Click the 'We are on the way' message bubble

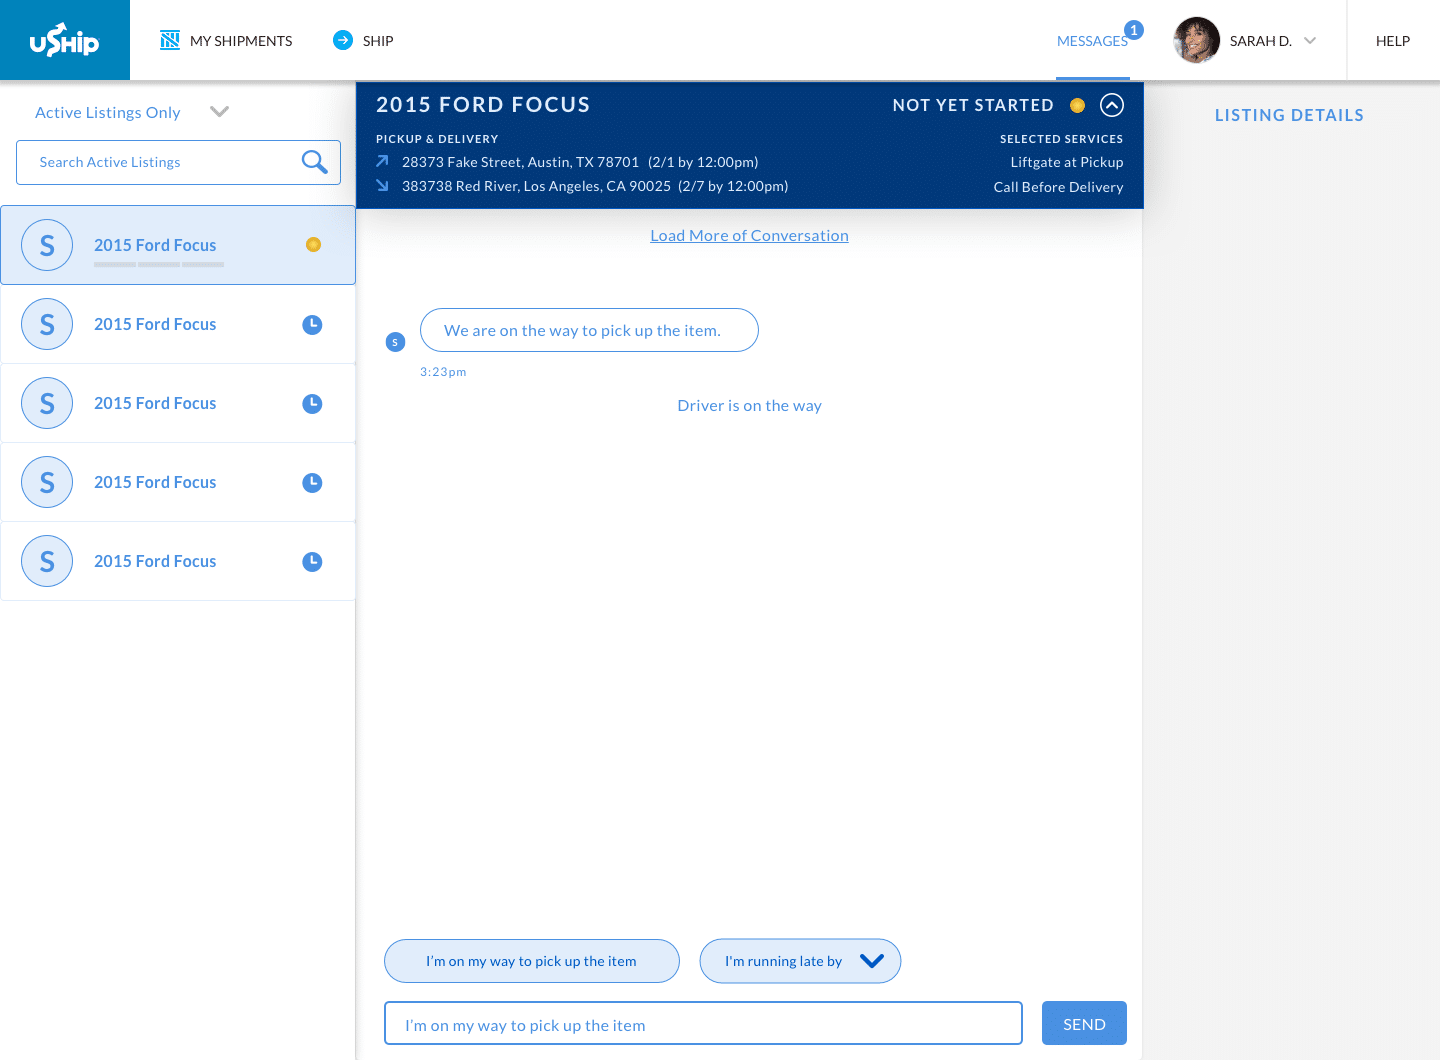[589, 330]
